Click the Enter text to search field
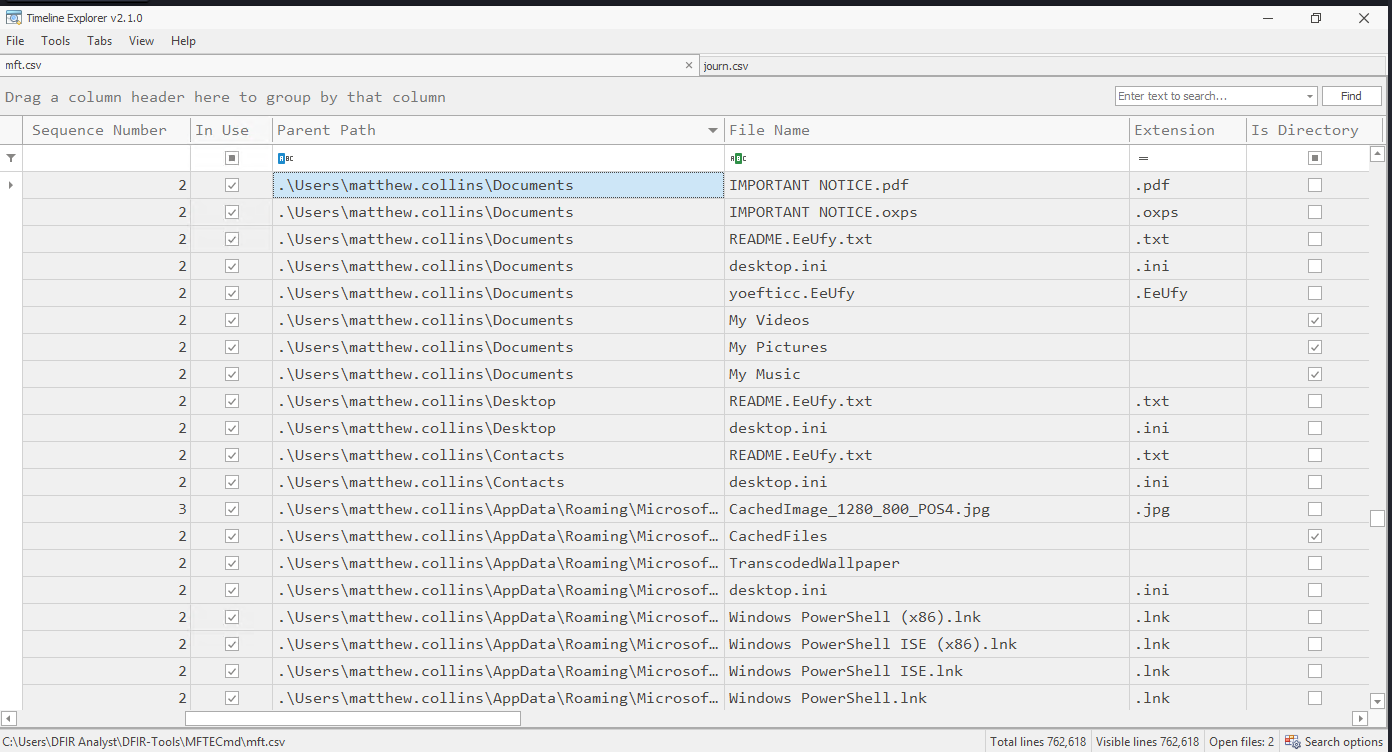The height and width of the screenshot is (752, 1392). (x=1208, y=96)
